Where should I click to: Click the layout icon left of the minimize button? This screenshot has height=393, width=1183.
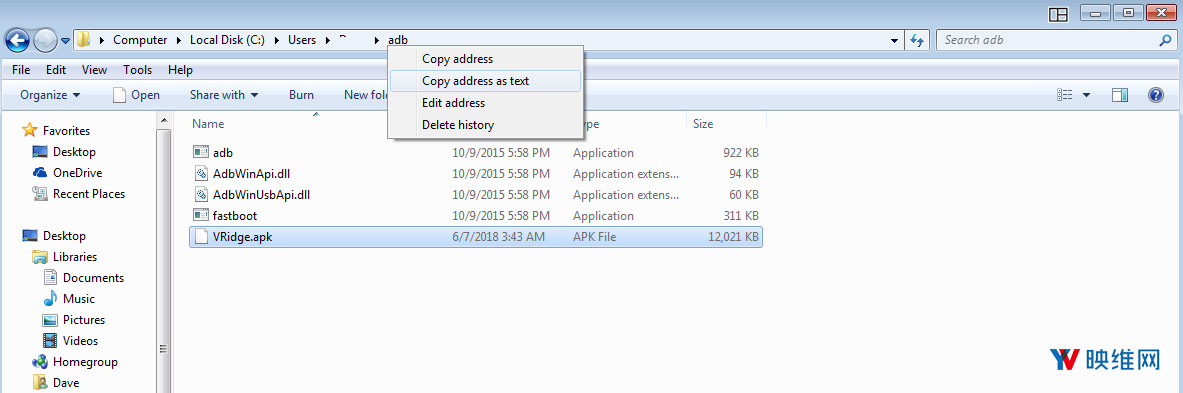pos(1058,14)
